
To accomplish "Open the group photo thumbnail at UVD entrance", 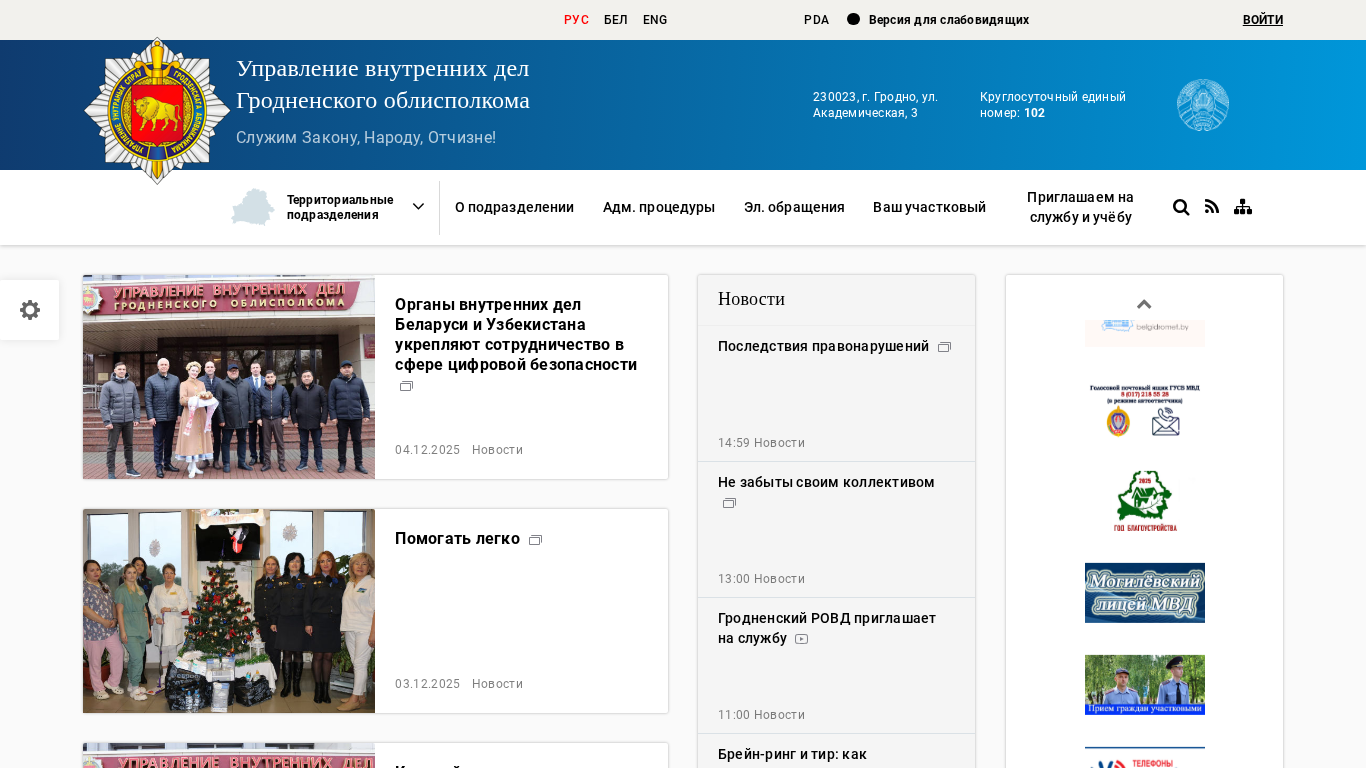I will pos(229,377).
